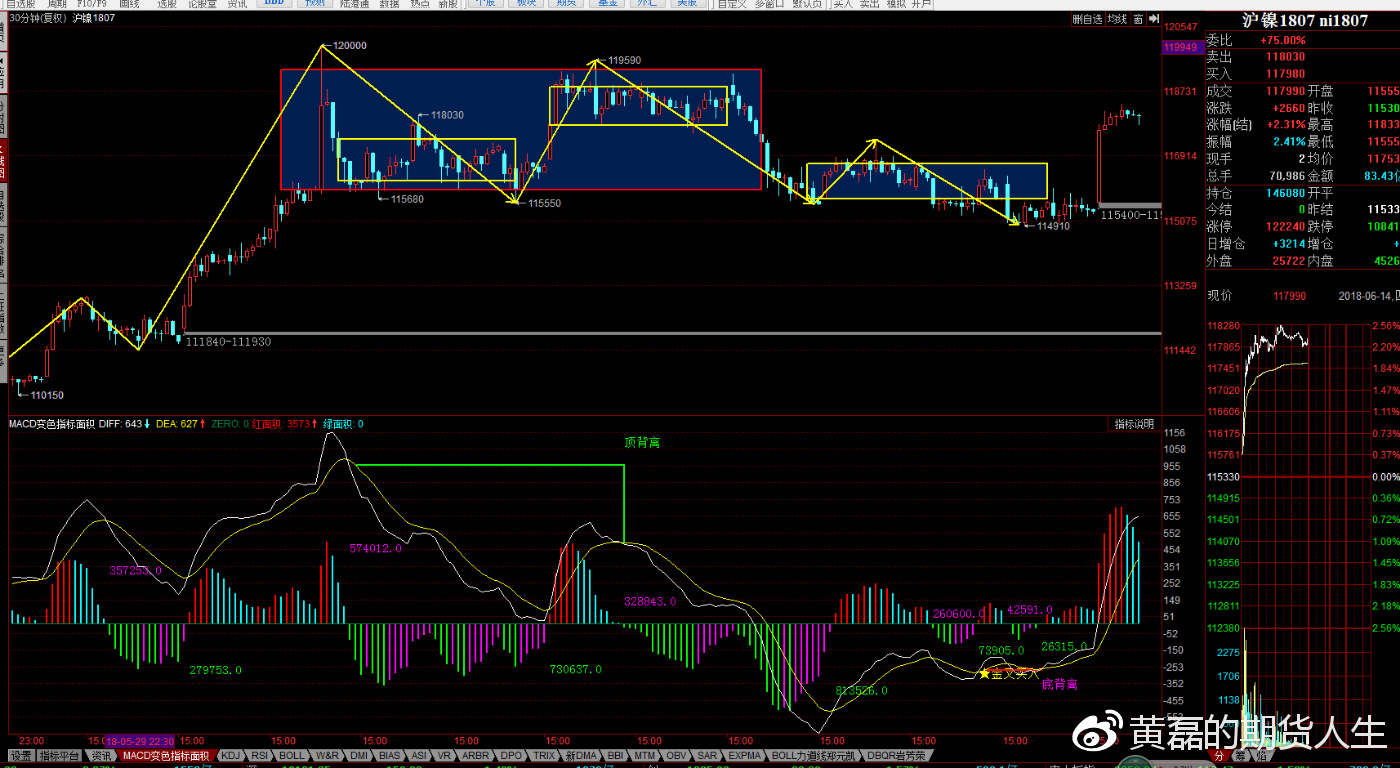Click the 328843.0 area value

(x=650, y=601)
